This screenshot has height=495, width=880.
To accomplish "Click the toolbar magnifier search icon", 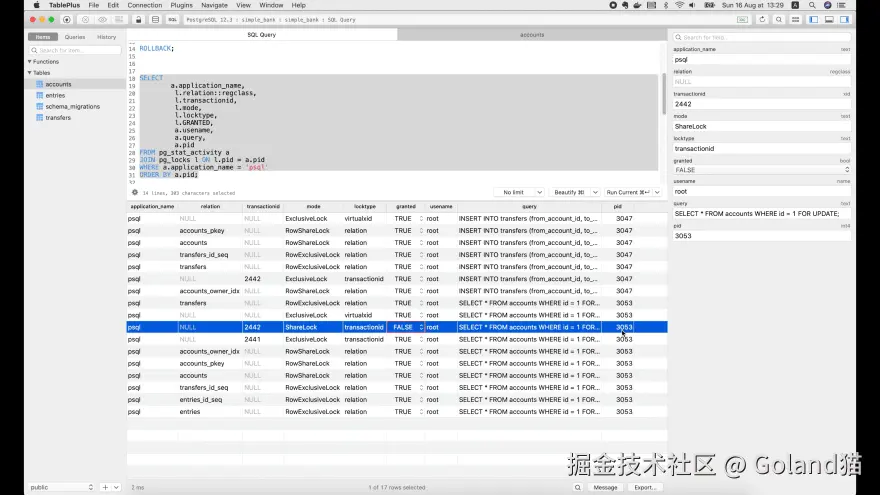I will pos(779,20).
